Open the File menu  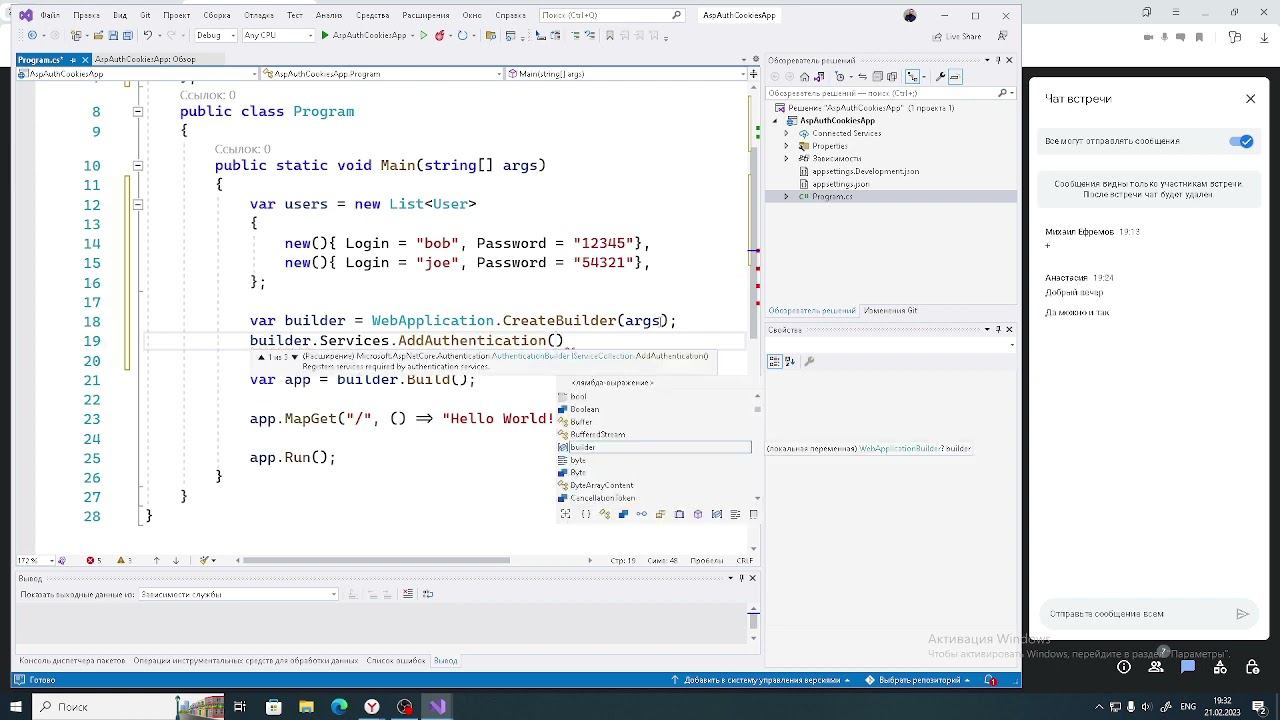tap(50, 16)
